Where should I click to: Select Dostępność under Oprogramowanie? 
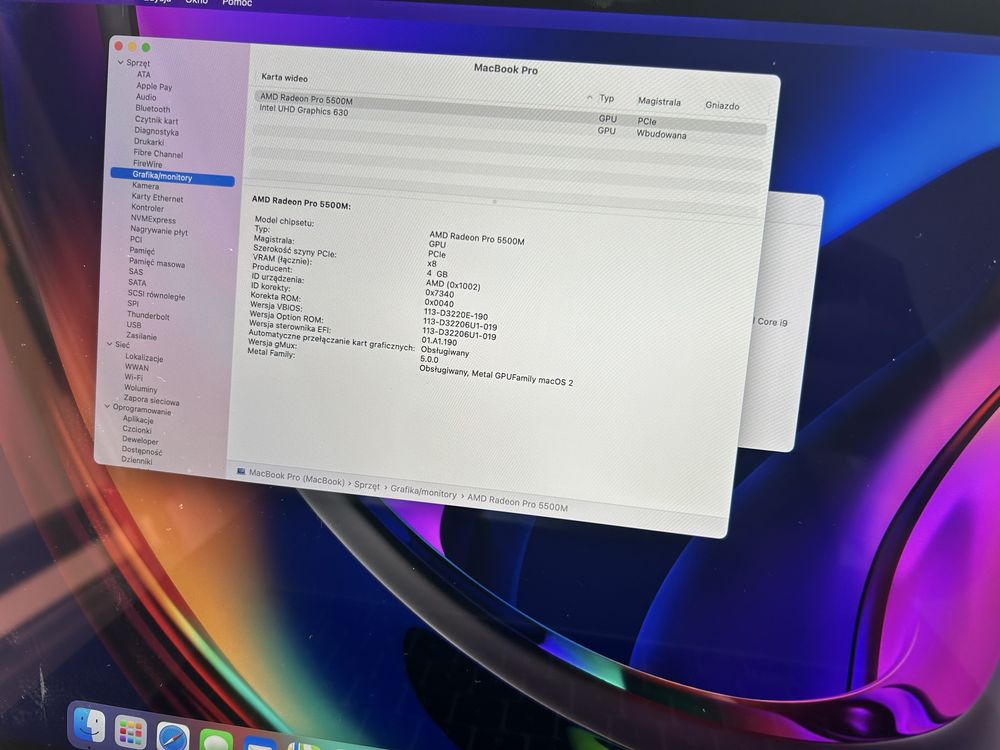point(142,451)
